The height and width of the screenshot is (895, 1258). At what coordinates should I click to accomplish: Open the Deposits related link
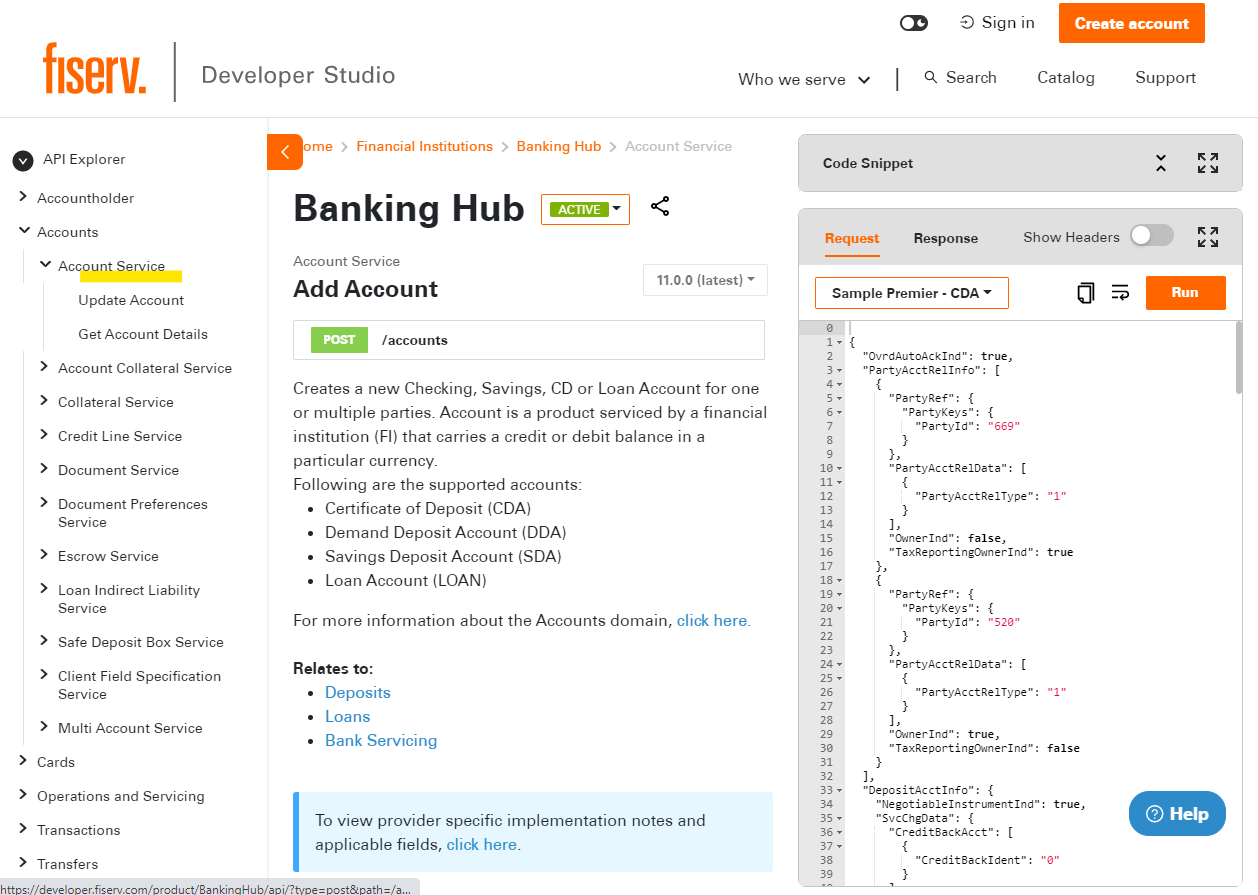[358, 692]
